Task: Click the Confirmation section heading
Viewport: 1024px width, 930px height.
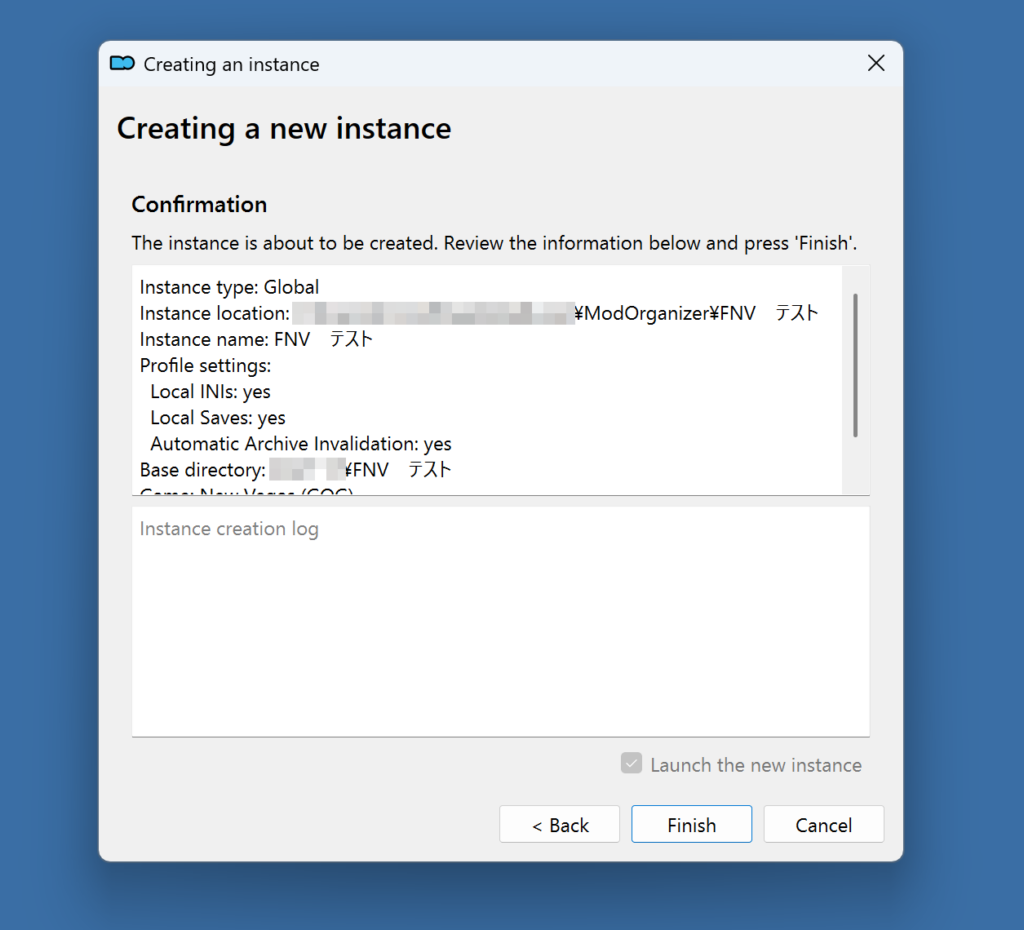Action: 199,205
